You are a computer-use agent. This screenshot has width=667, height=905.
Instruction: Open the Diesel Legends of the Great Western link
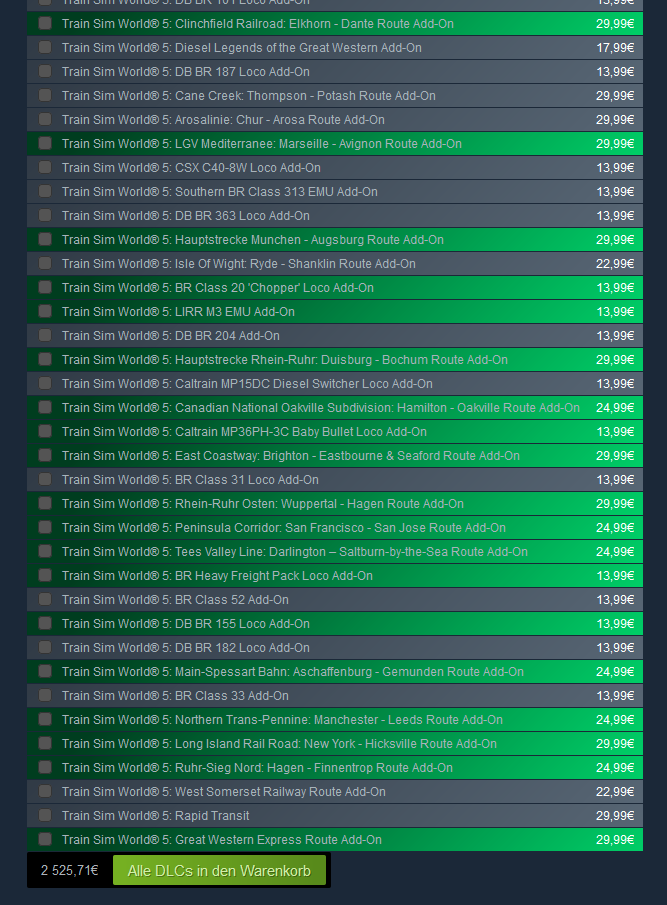point(241,48)
